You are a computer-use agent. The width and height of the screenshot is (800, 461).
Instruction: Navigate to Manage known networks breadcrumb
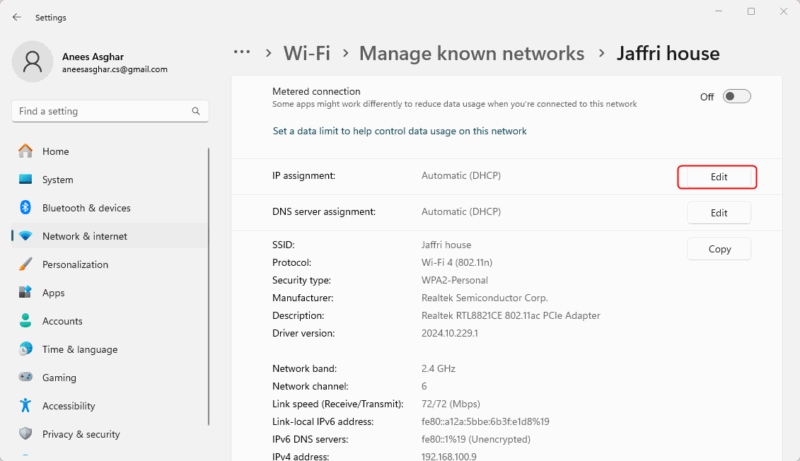click(471, 53)
